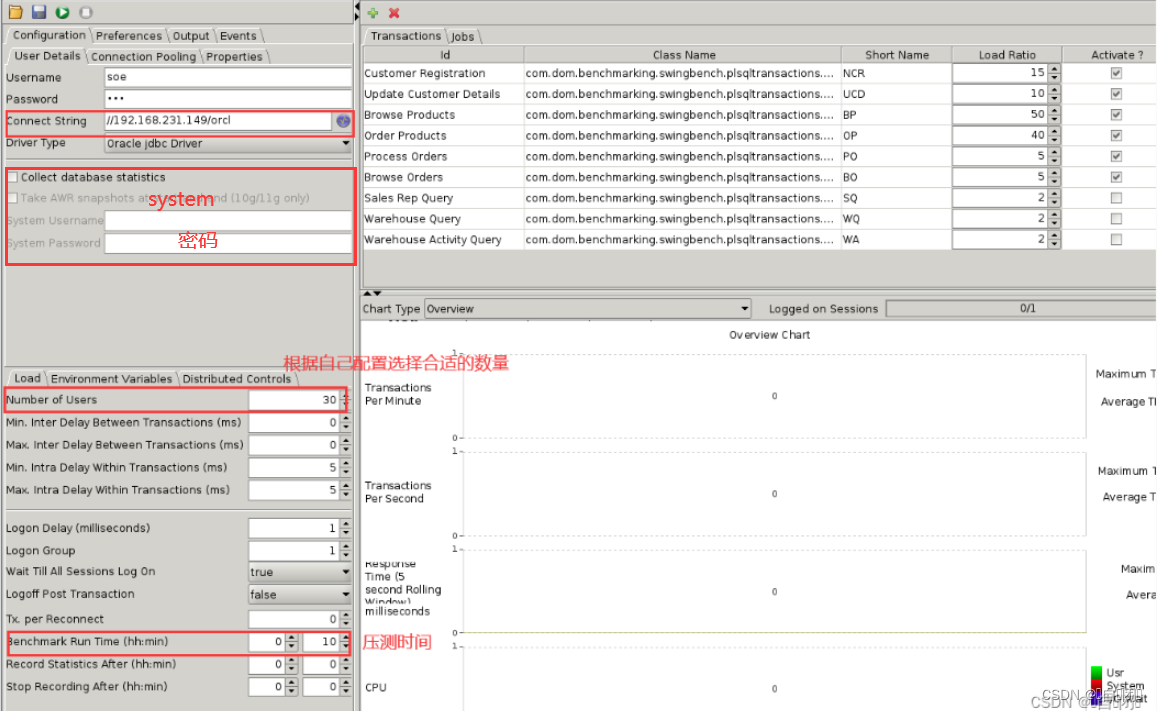Switch to the Preferences tab
The height and width of the screenshot is (711, 1157).
click(x=128, y=35)
